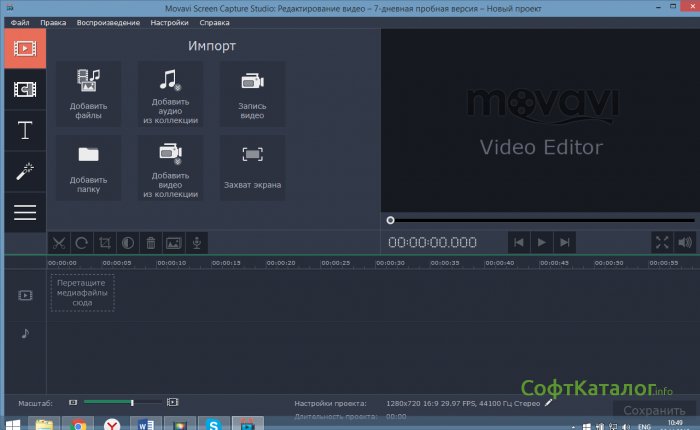Click the rotate clip icon

(81, 242)
